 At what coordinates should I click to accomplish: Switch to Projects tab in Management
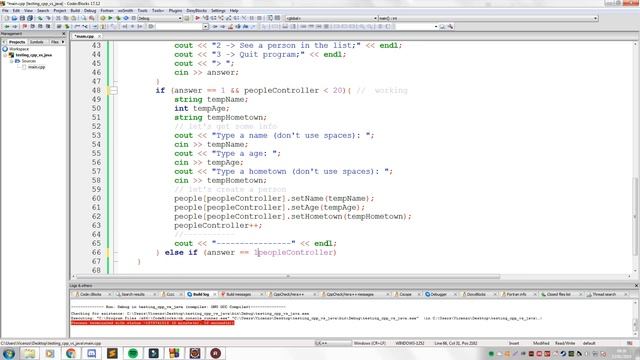(x=17, y=42)
